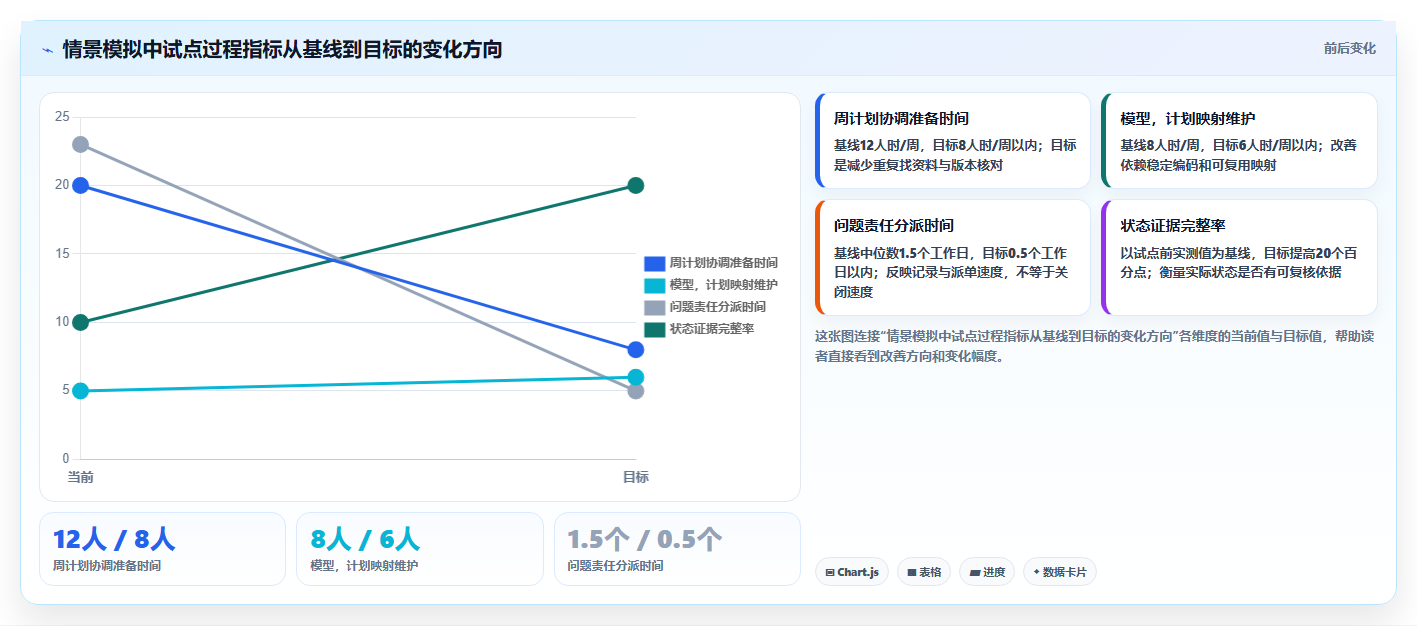
Task: Click legend label 状态证据完整率
Action: 711,329
